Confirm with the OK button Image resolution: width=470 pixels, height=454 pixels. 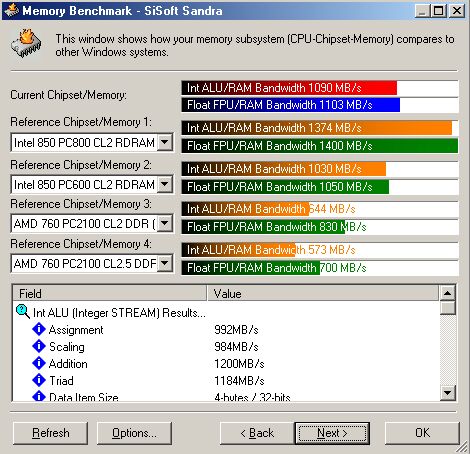point(422,433)
